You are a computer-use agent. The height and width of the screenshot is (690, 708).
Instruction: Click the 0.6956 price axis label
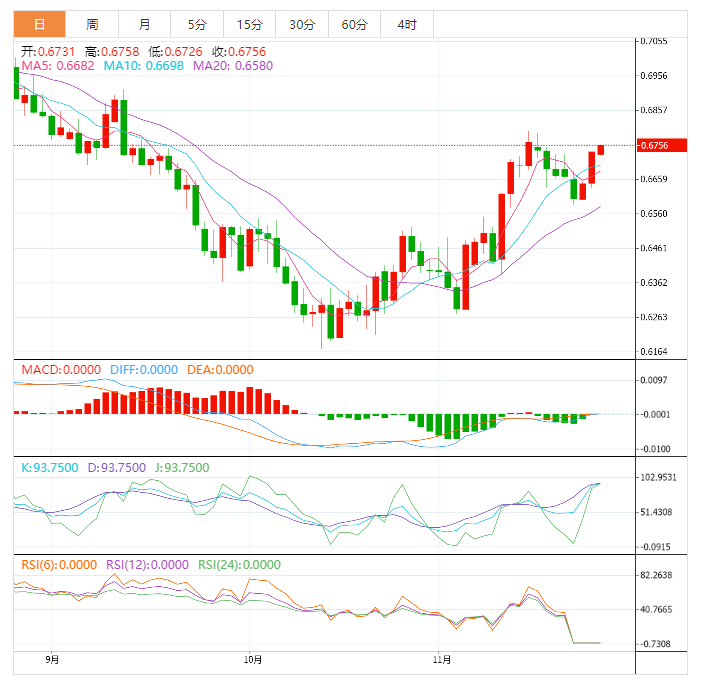653,76
